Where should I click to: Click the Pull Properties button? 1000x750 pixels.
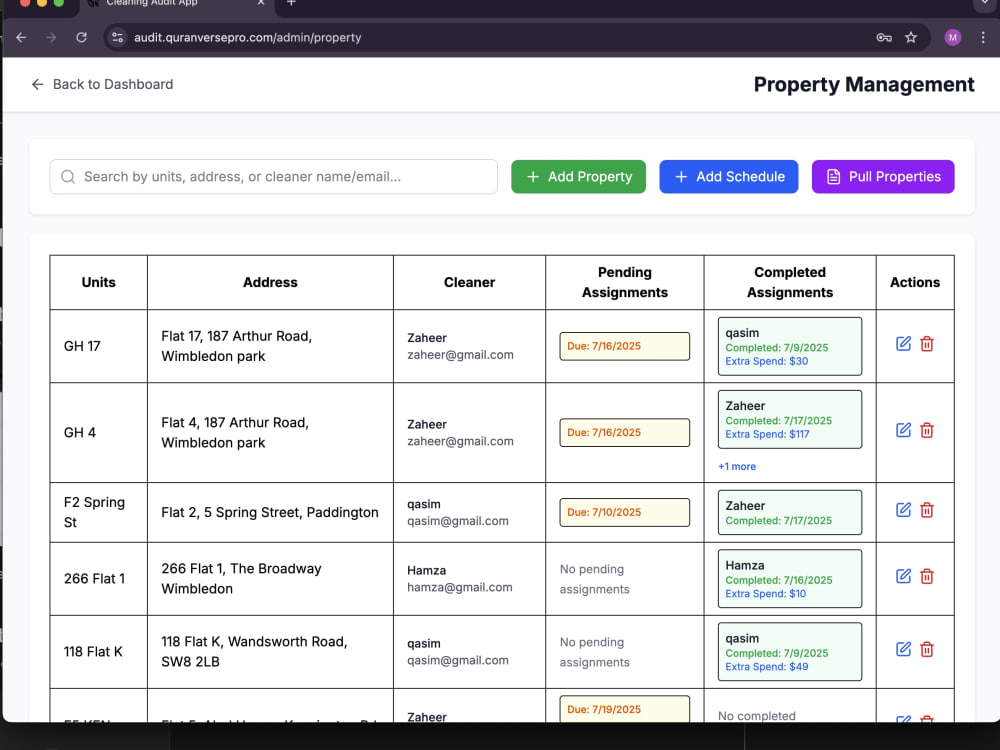[x=883, y=177]
